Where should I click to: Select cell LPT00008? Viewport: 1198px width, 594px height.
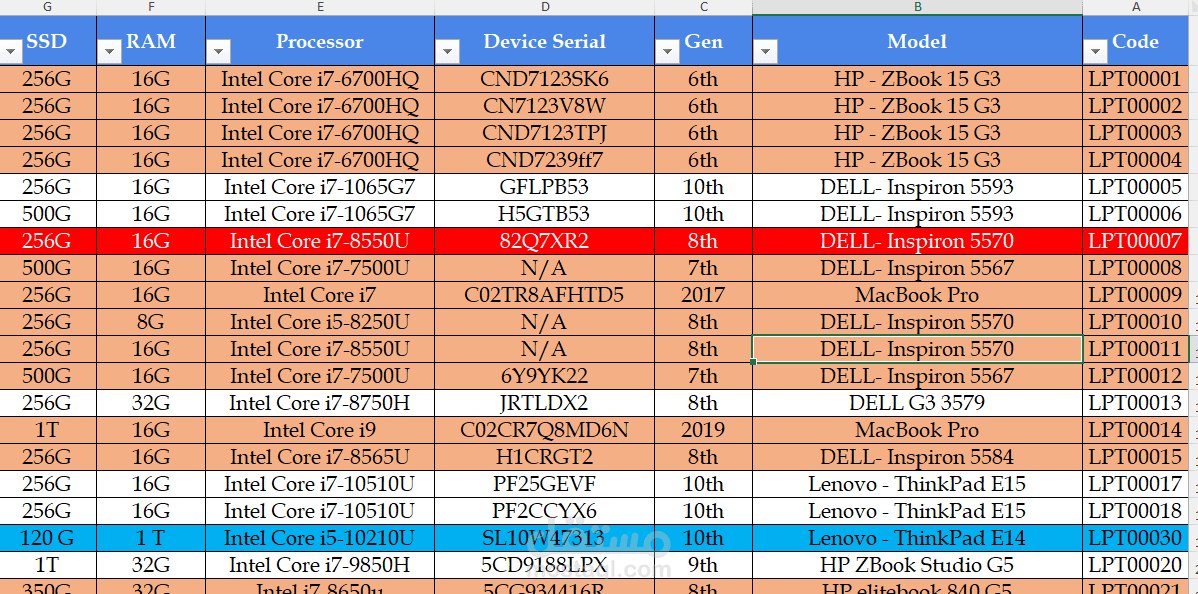coord(1136,268)
